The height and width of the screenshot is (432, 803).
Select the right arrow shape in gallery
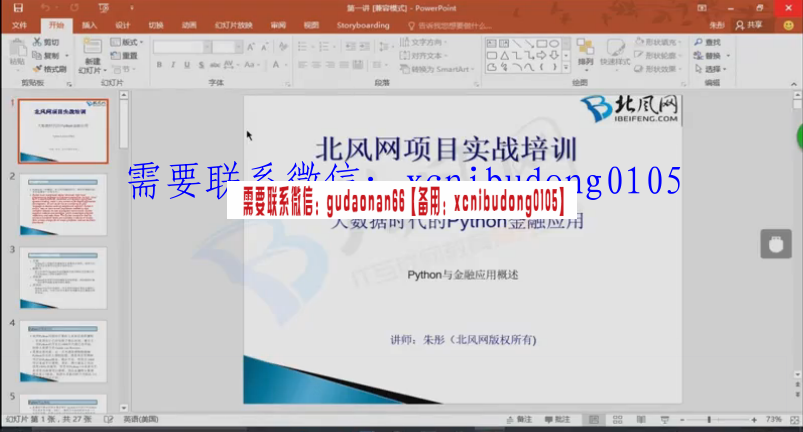point(542,55)
